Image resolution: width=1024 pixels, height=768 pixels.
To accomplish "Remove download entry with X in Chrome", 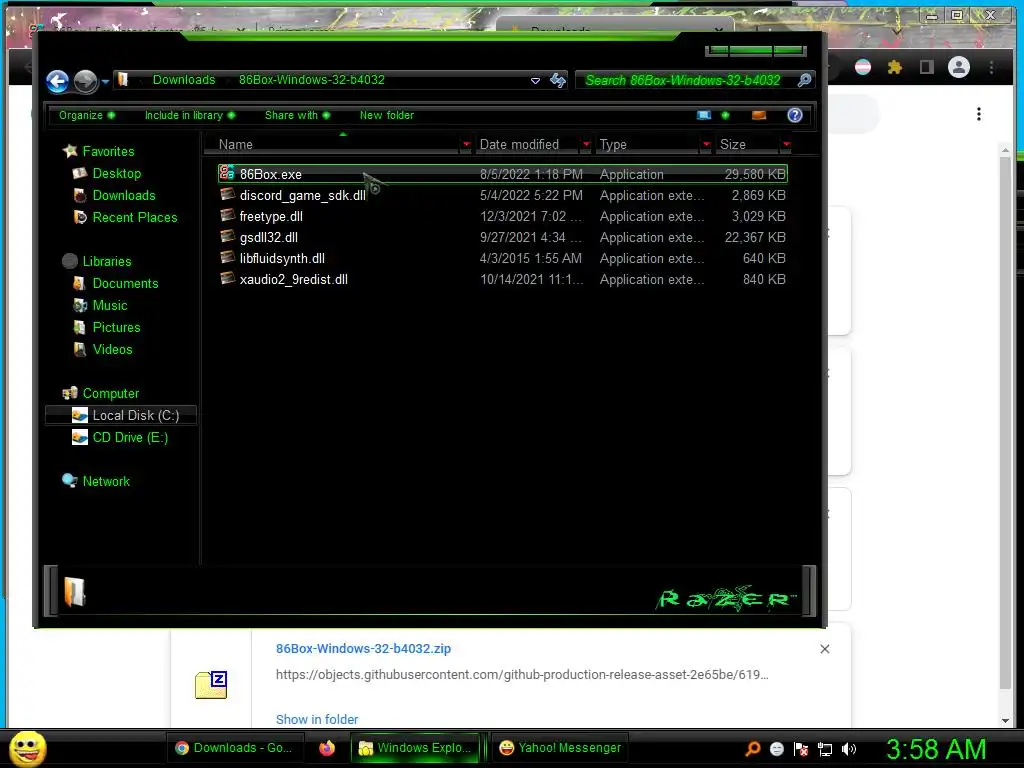I will tap(825, 648).
